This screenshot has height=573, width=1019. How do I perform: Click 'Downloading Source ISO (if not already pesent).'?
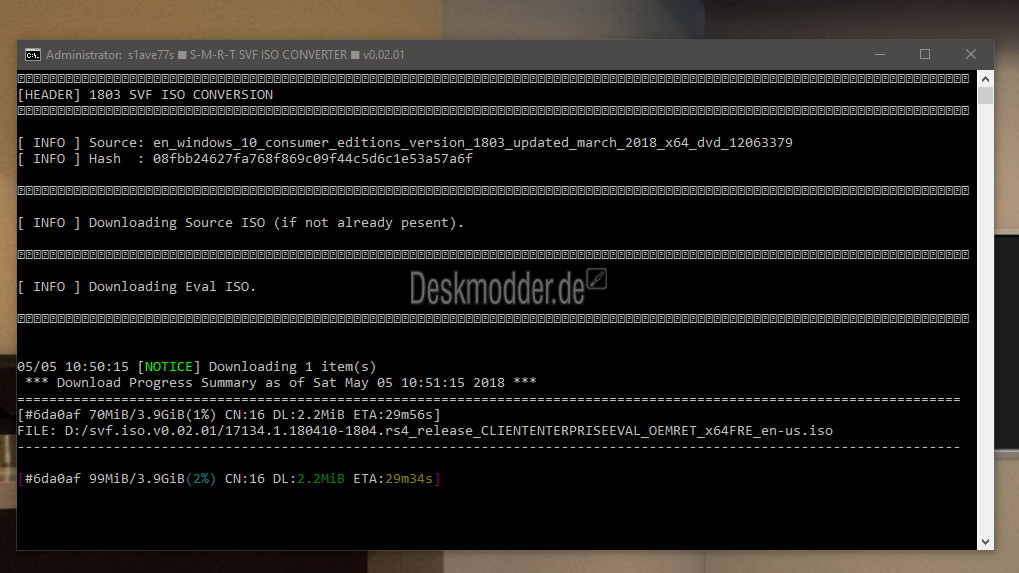point(276,223)
